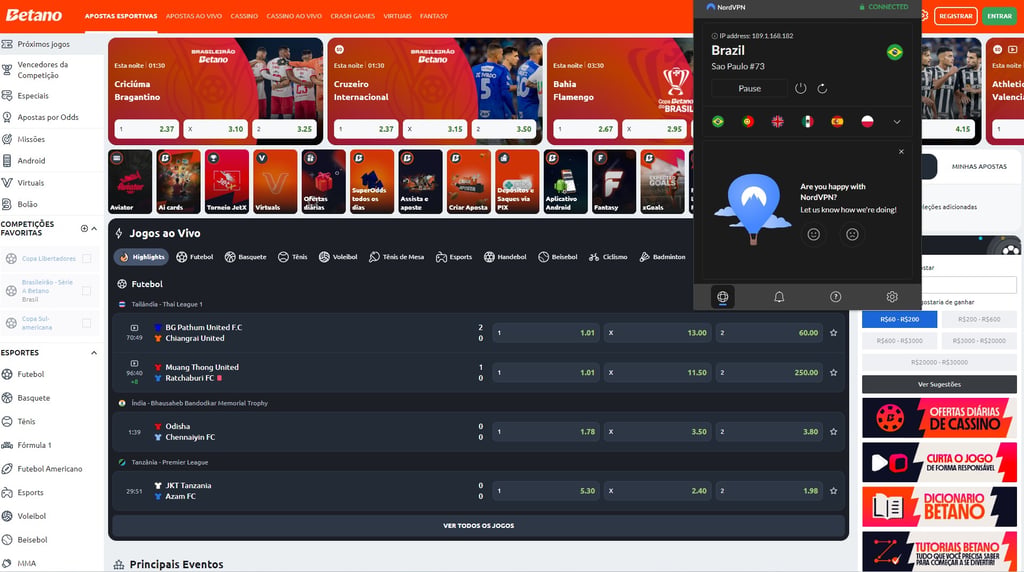Open NordVPN settings gear
The image size is (1024, 572).
tap(892, 296)
